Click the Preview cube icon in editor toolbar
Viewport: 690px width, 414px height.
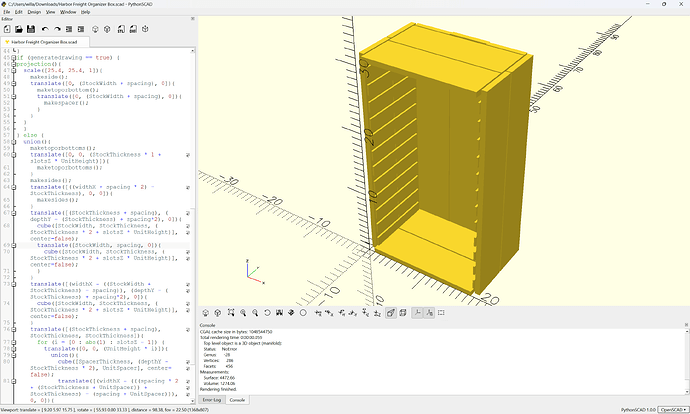[x=95, y=29]
